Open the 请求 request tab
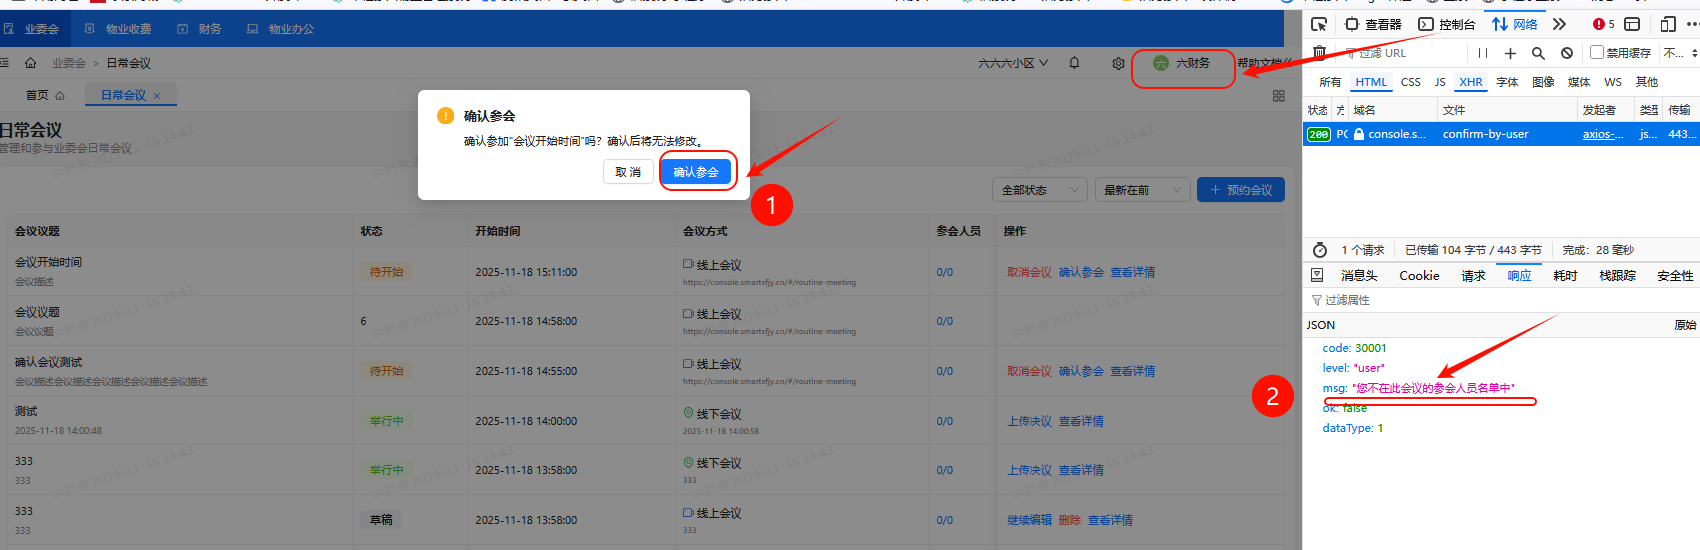This screenshot has height=550, width=1700. 1473,275
